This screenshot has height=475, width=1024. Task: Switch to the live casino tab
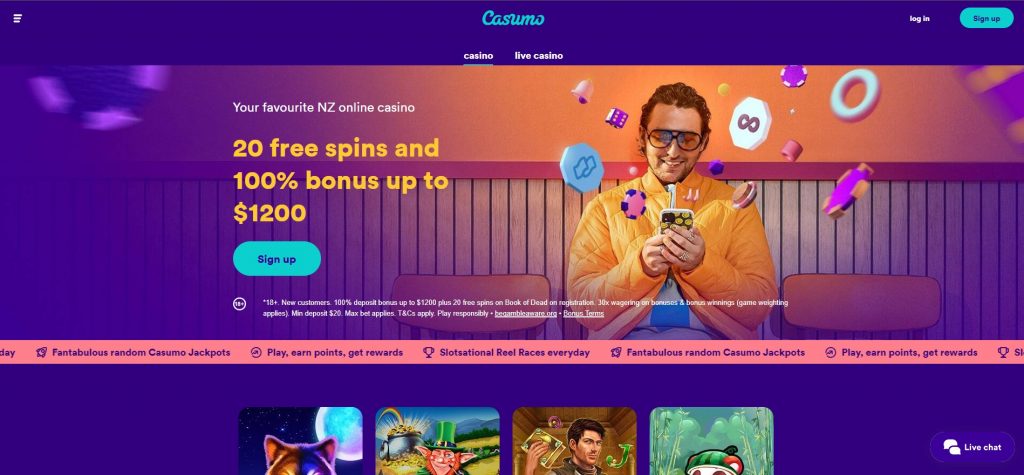pyautogui.click(x=539, y=56)
